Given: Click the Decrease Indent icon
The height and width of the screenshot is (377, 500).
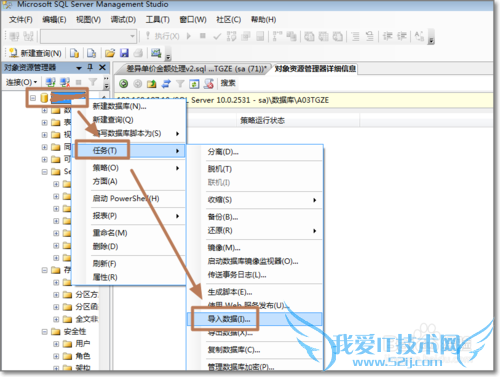Looking at the screenshot, I should click(x=388, y=36).
